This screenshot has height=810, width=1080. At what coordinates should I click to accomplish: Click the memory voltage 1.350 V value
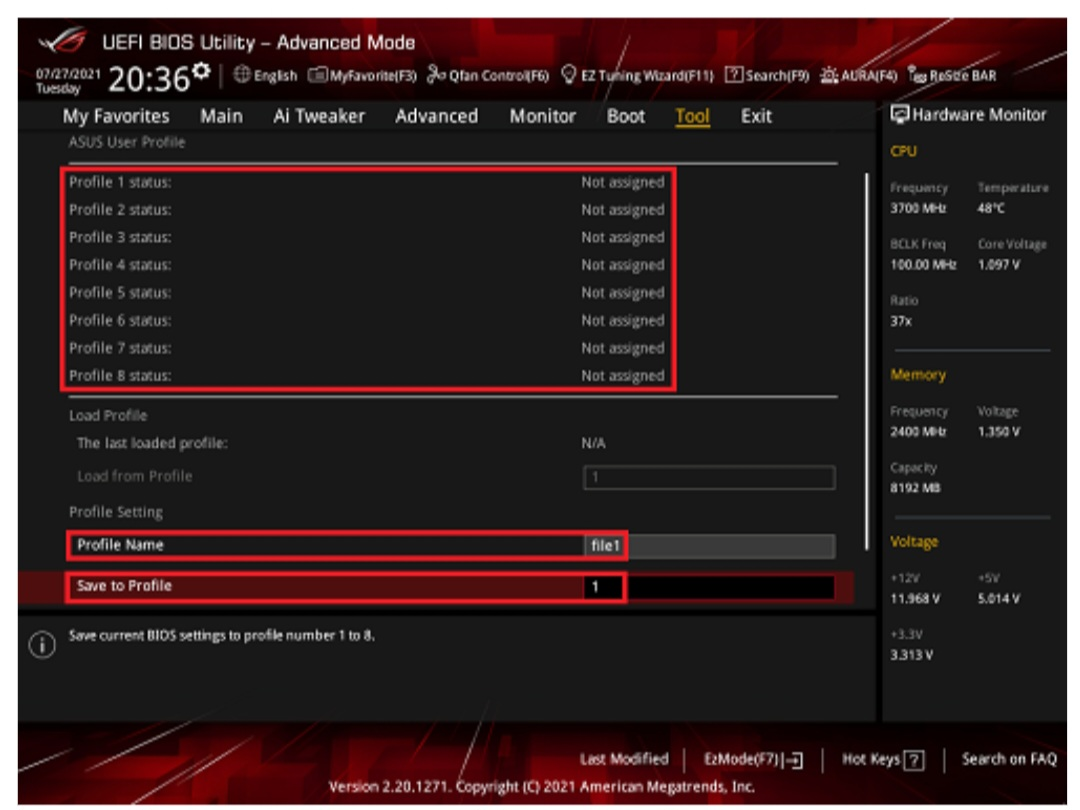tap(999, 432)
